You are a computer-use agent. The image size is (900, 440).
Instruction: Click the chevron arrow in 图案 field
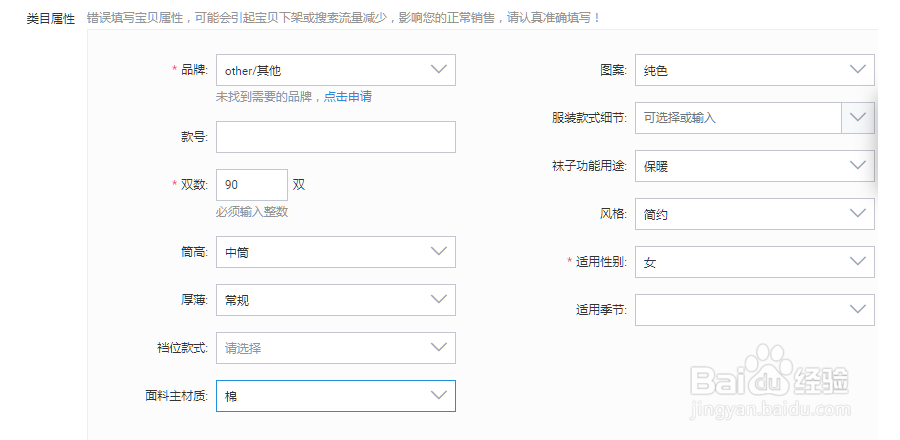(857, 70)
